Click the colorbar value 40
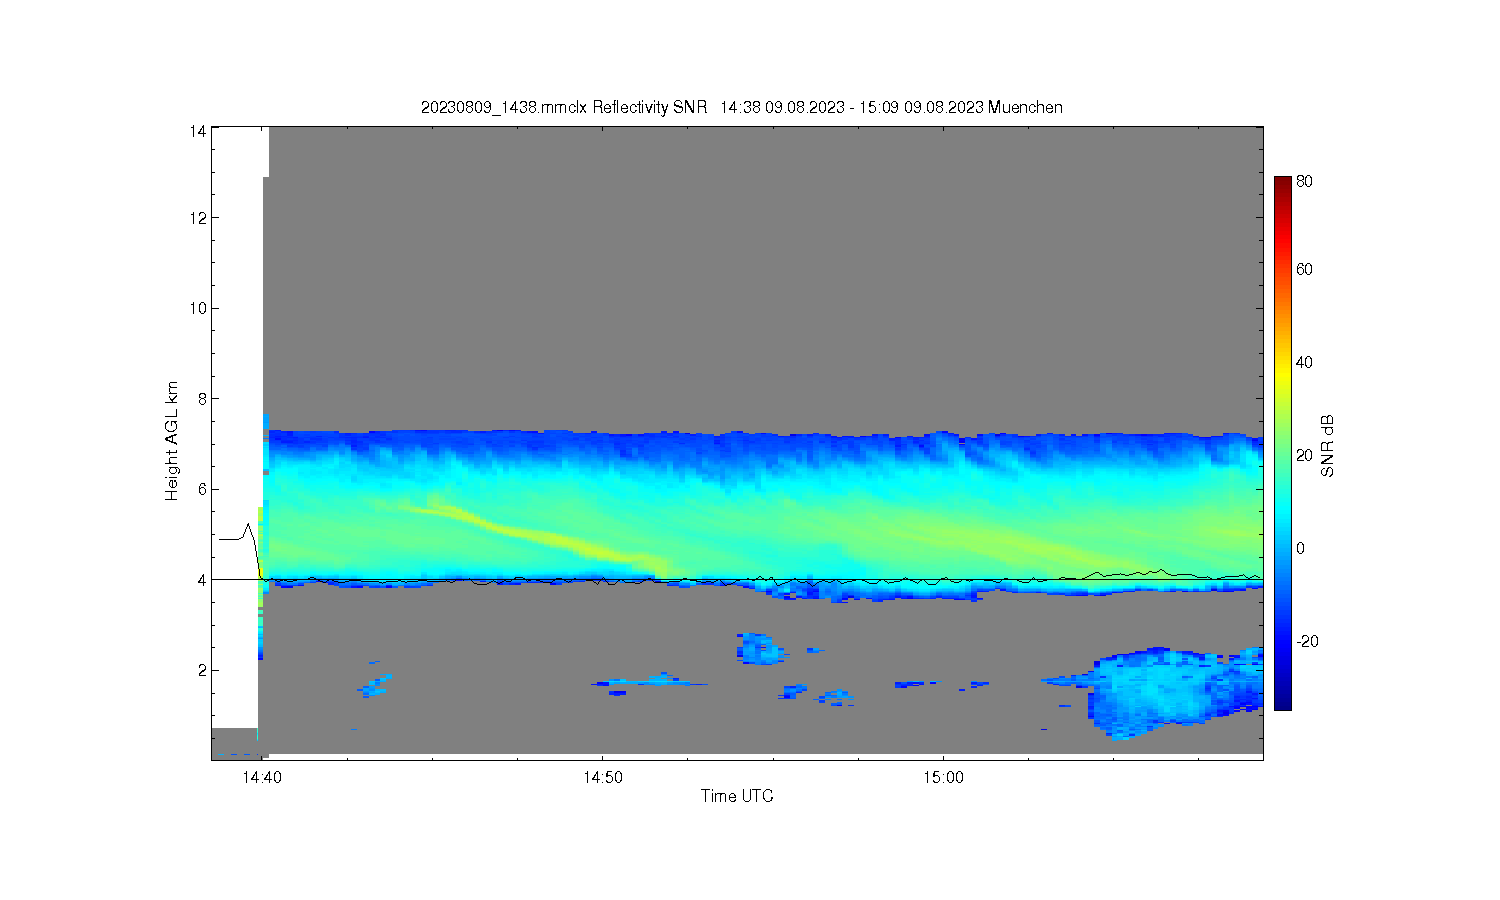Image resolution: width=1500 pixels, height=900 pixels. pyautogui.click(x=1304, y=362)
